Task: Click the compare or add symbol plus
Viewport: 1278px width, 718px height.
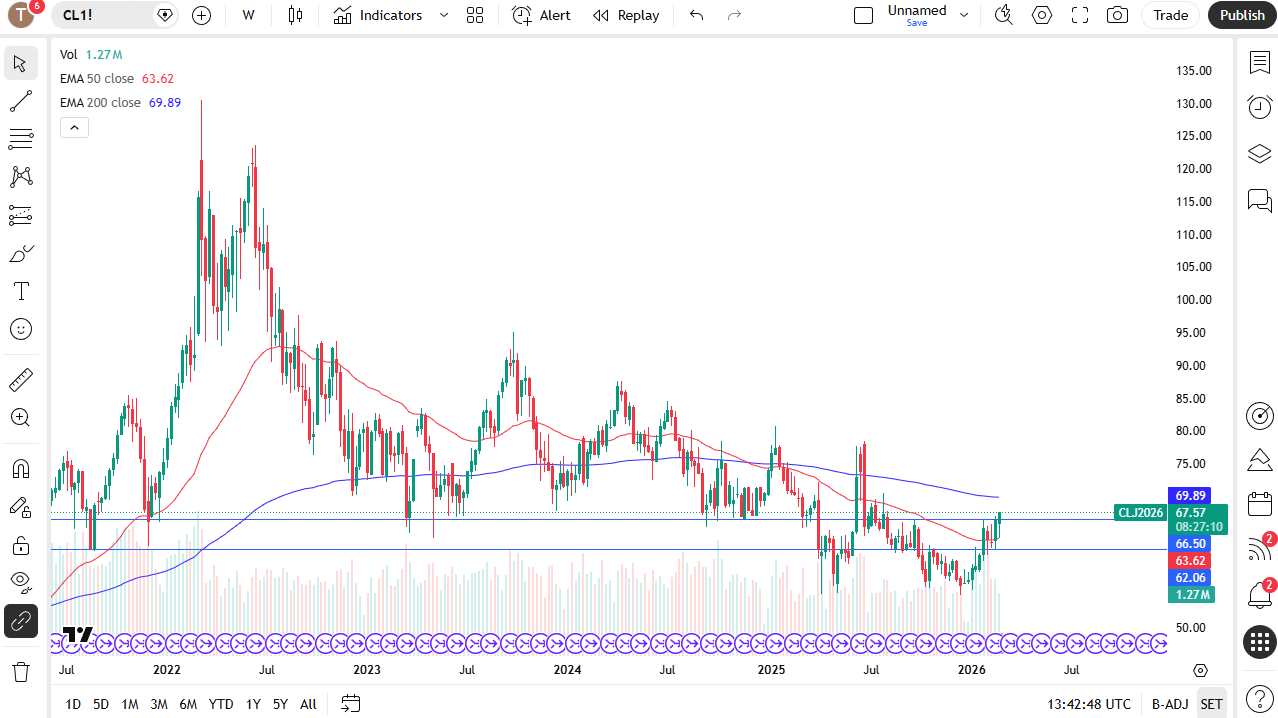Action: click(x=201, y=15)
